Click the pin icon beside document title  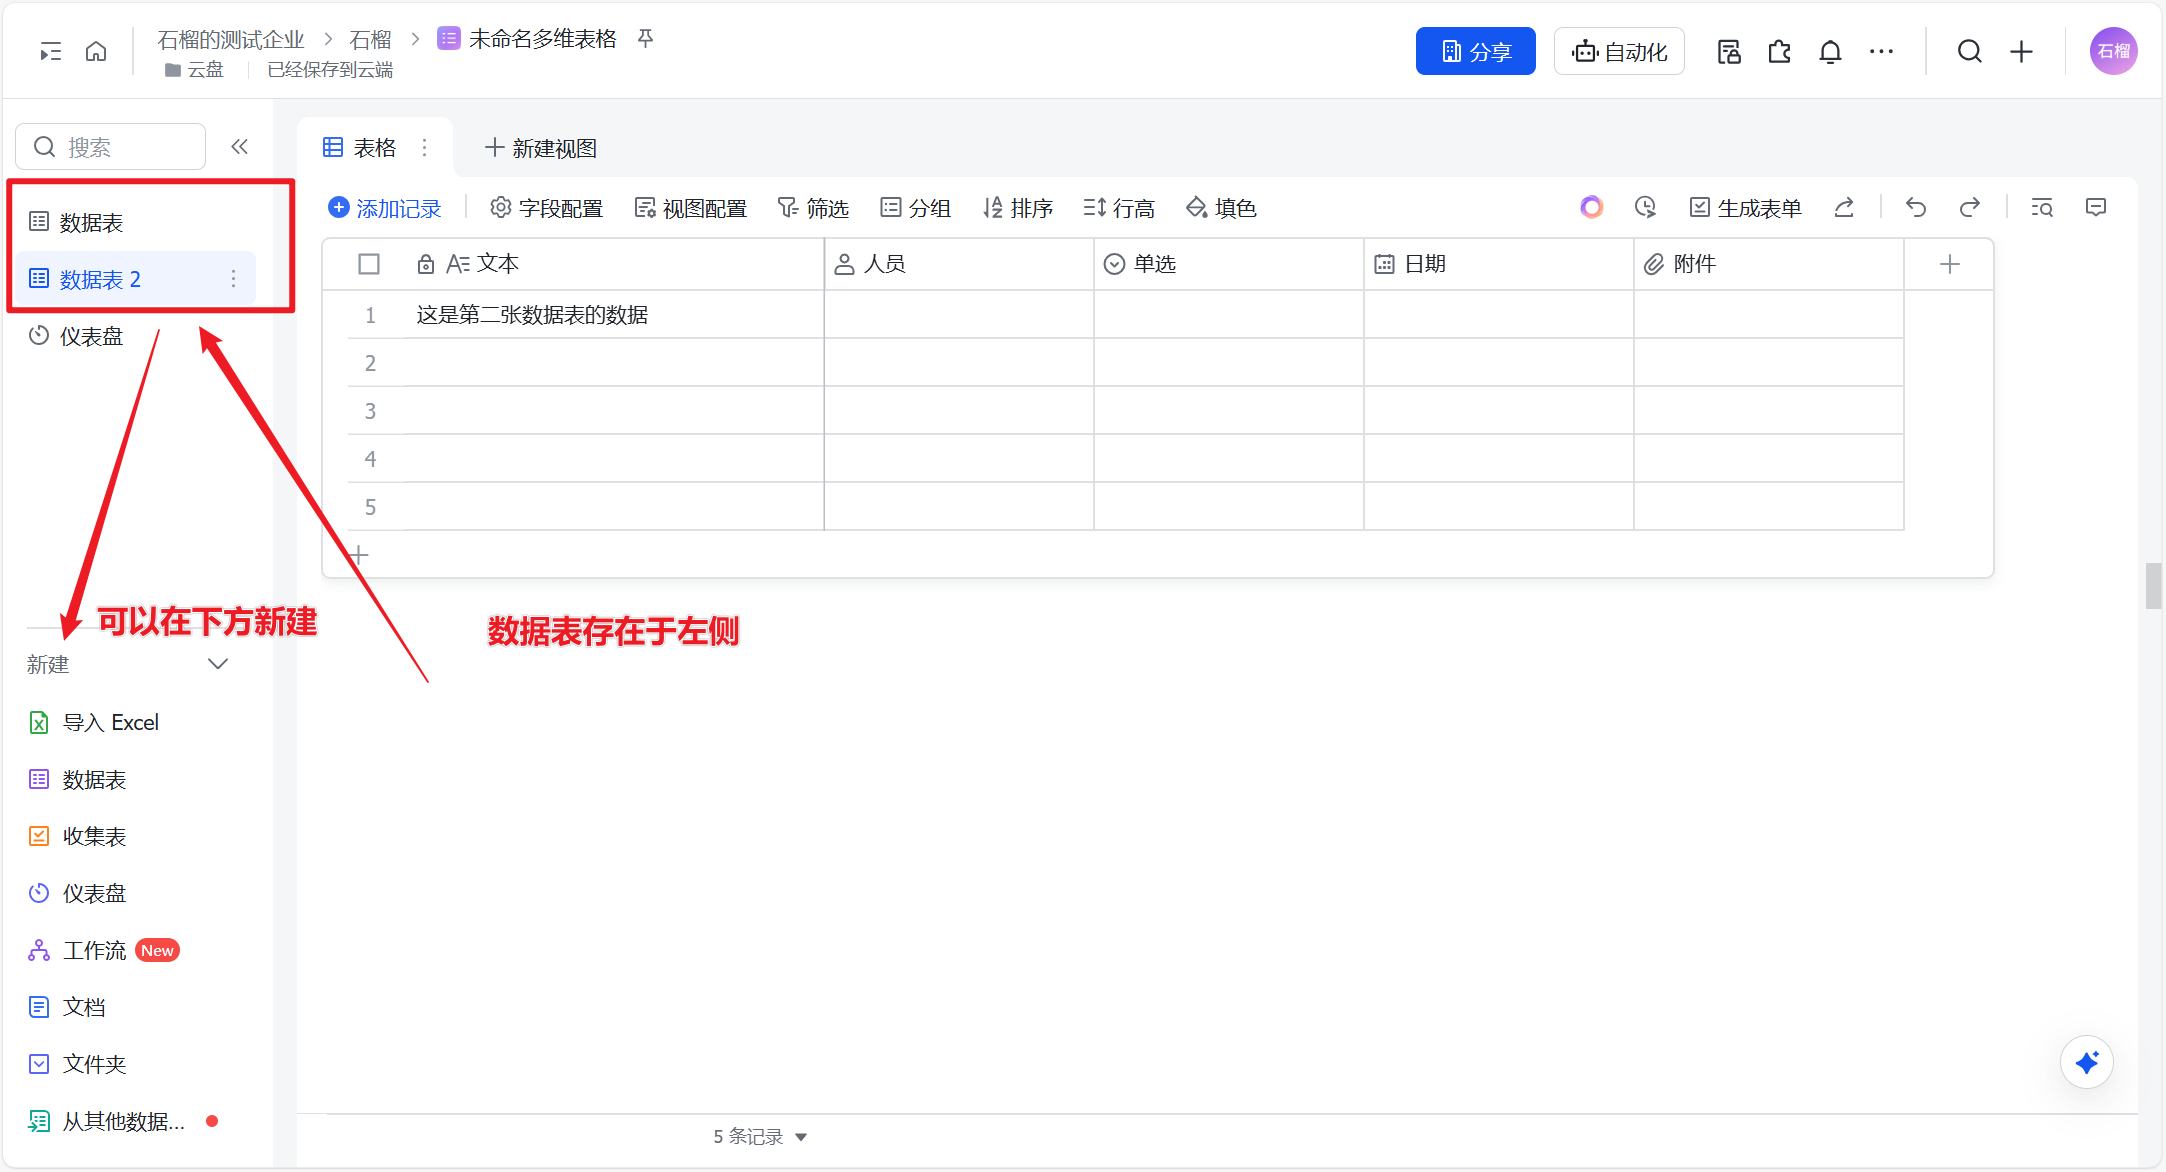coord(646,39)
